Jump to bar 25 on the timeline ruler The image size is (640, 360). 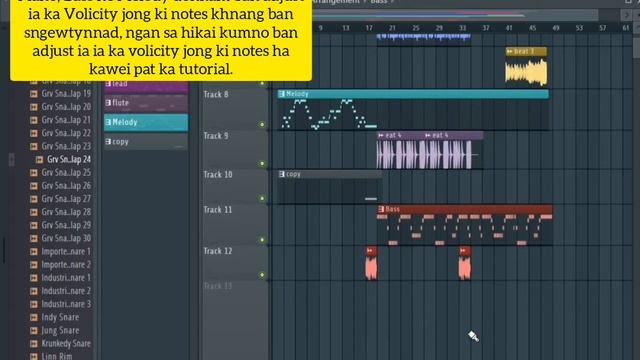(416, 28)
